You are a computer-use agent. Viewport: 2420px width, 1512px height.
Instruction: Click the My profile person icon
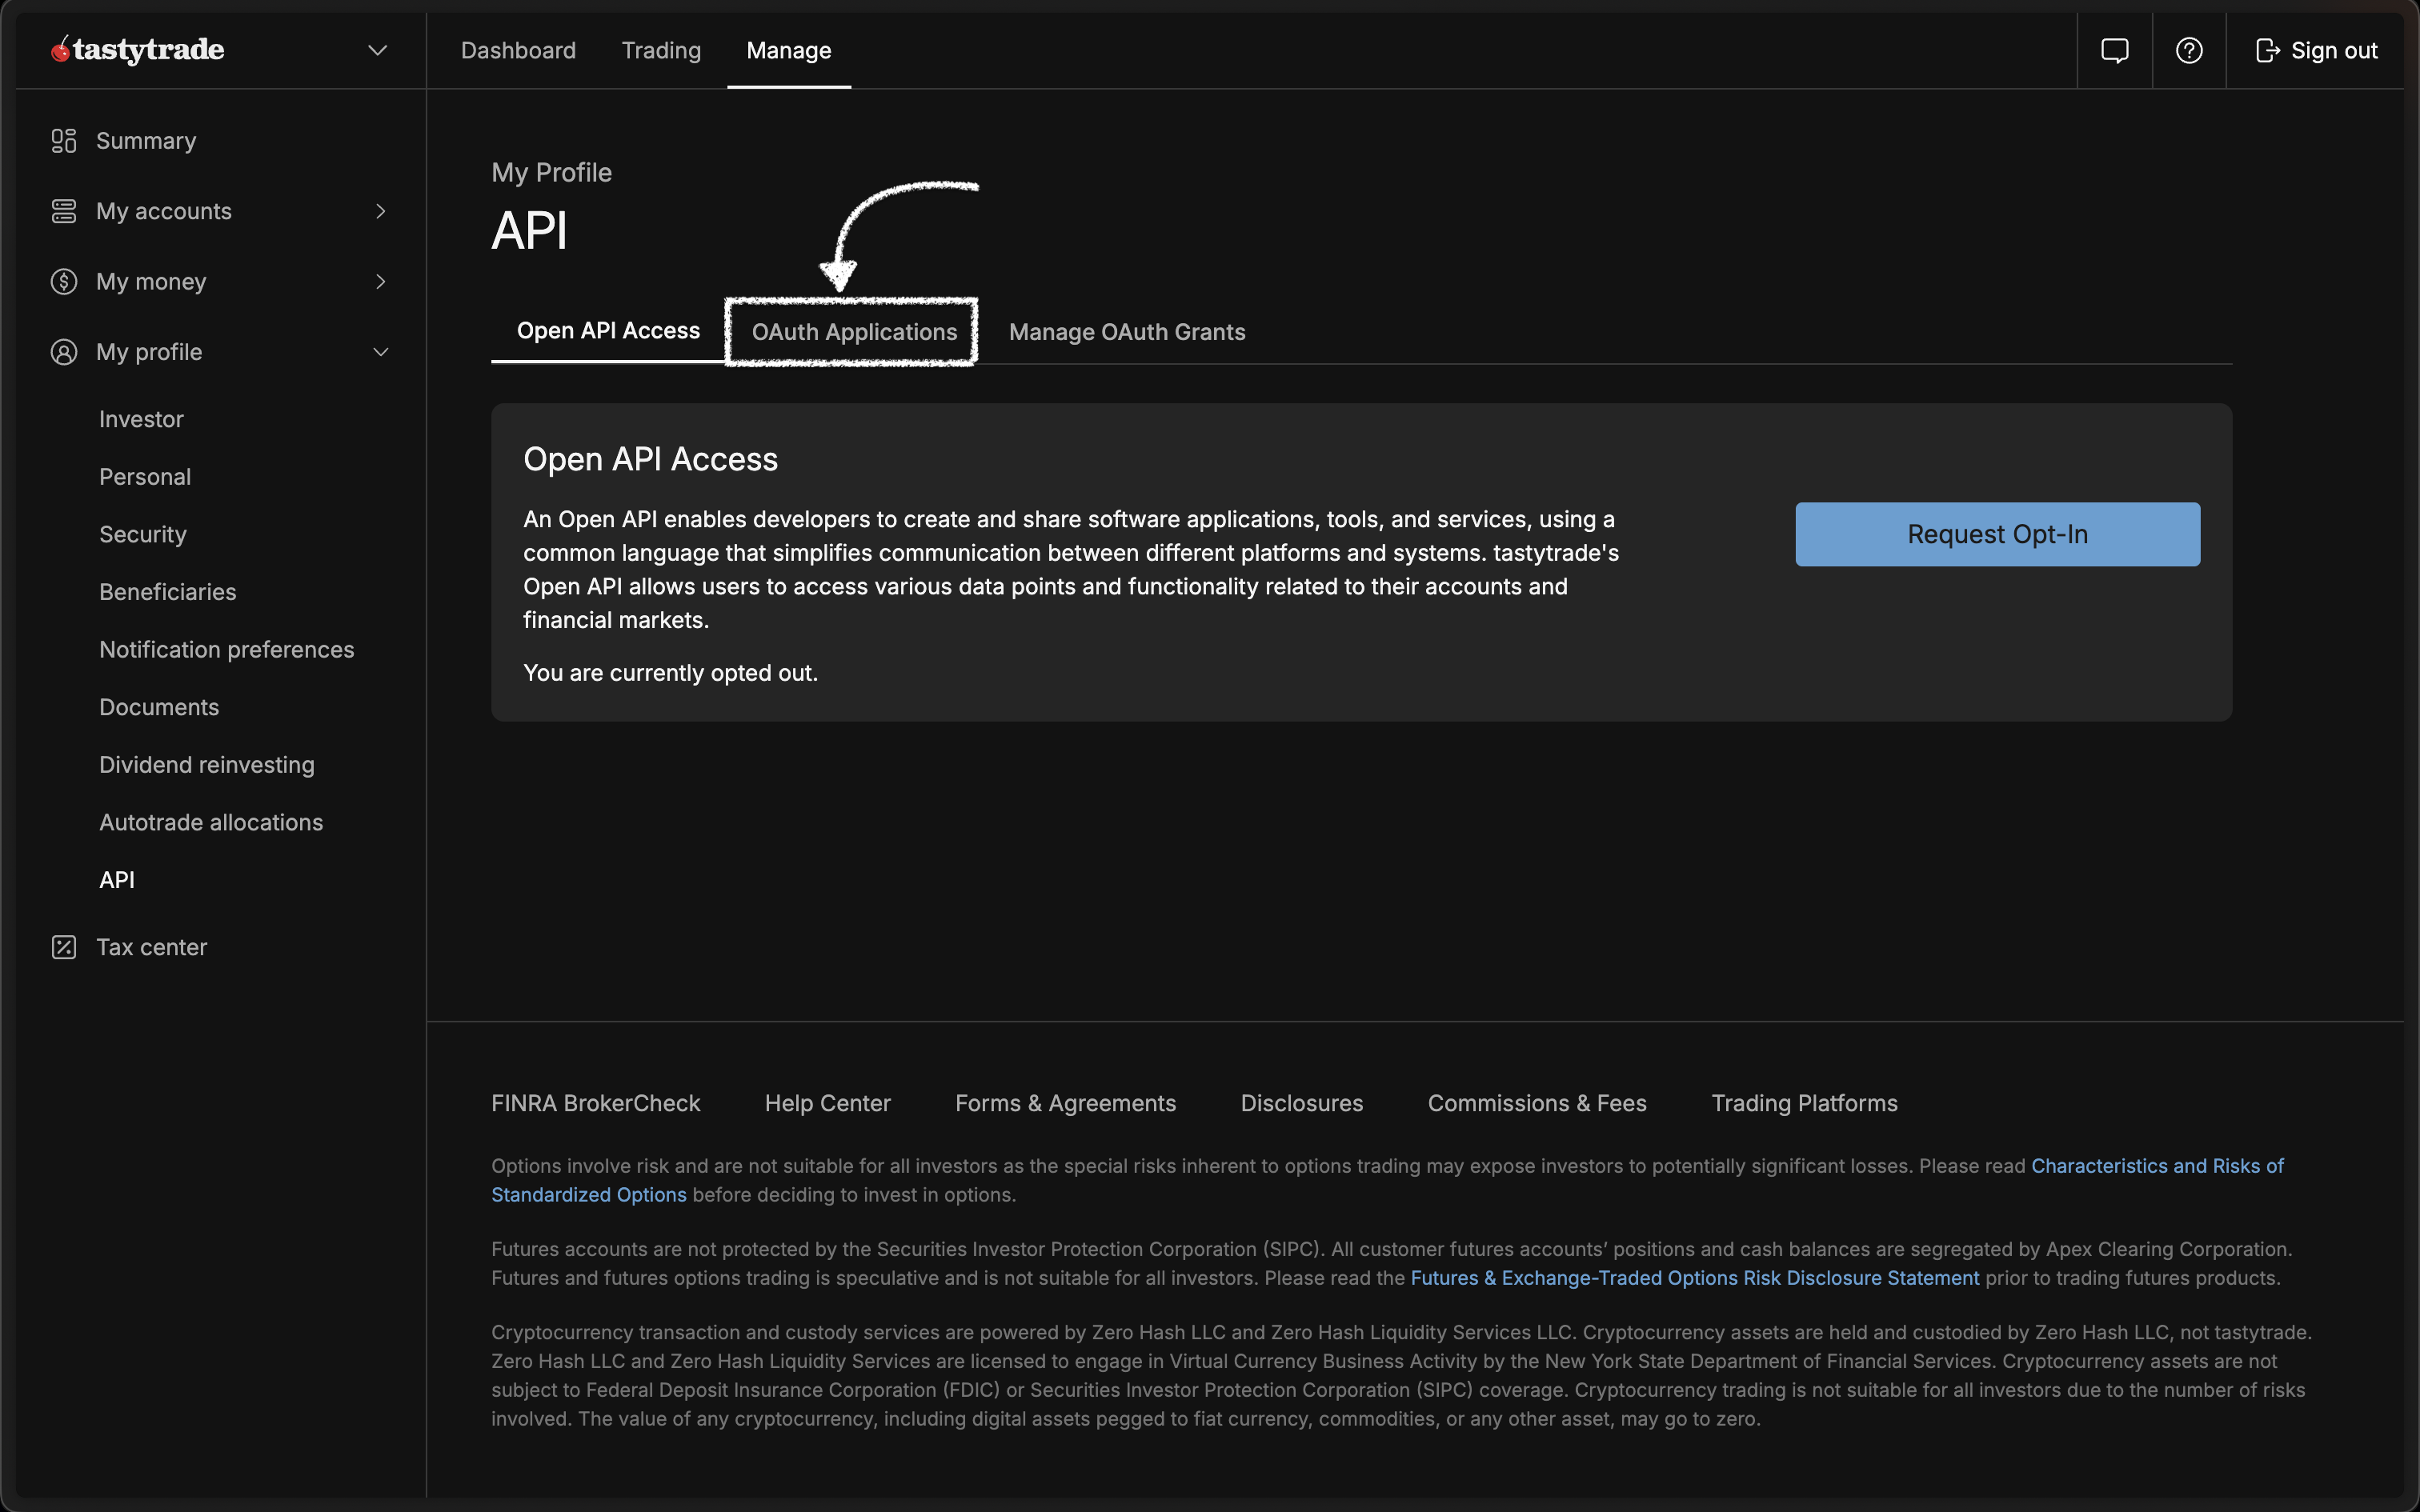(x=64, y=351)
